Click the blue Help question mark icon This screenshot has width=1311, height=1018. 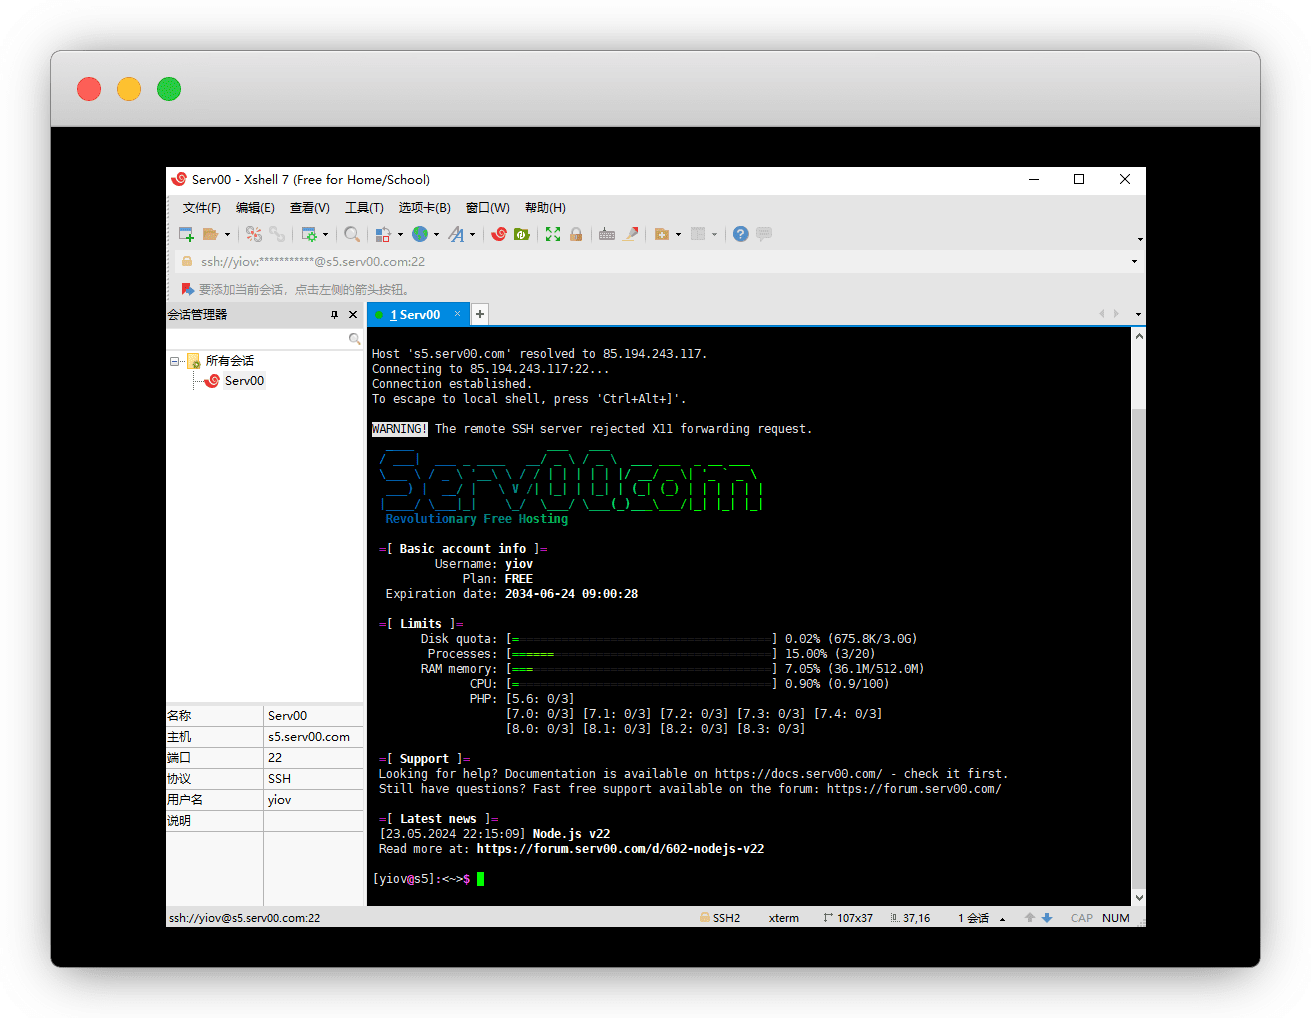[x=740, y=234]
